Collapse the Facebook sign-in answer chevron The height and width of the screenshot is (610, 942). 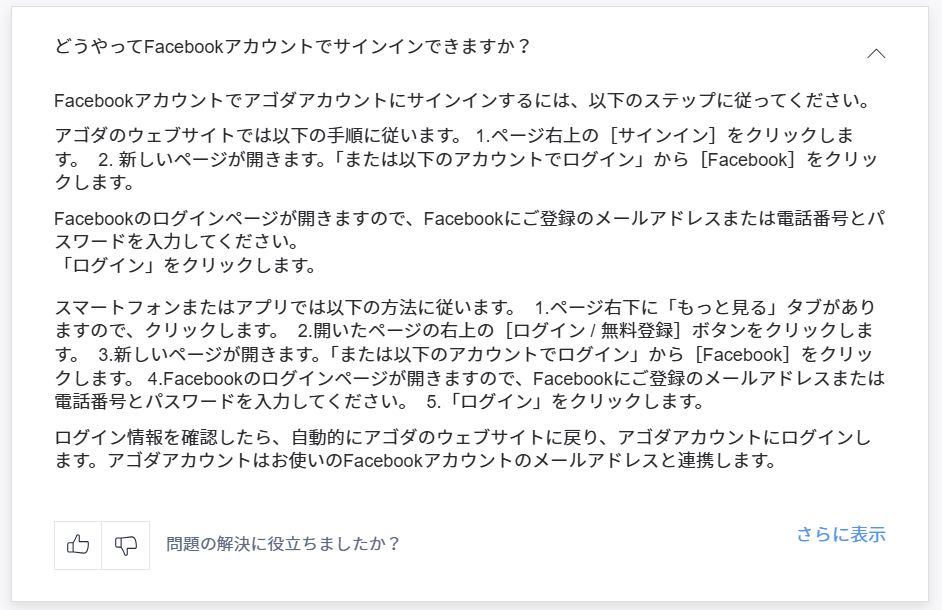coord(876,54)
